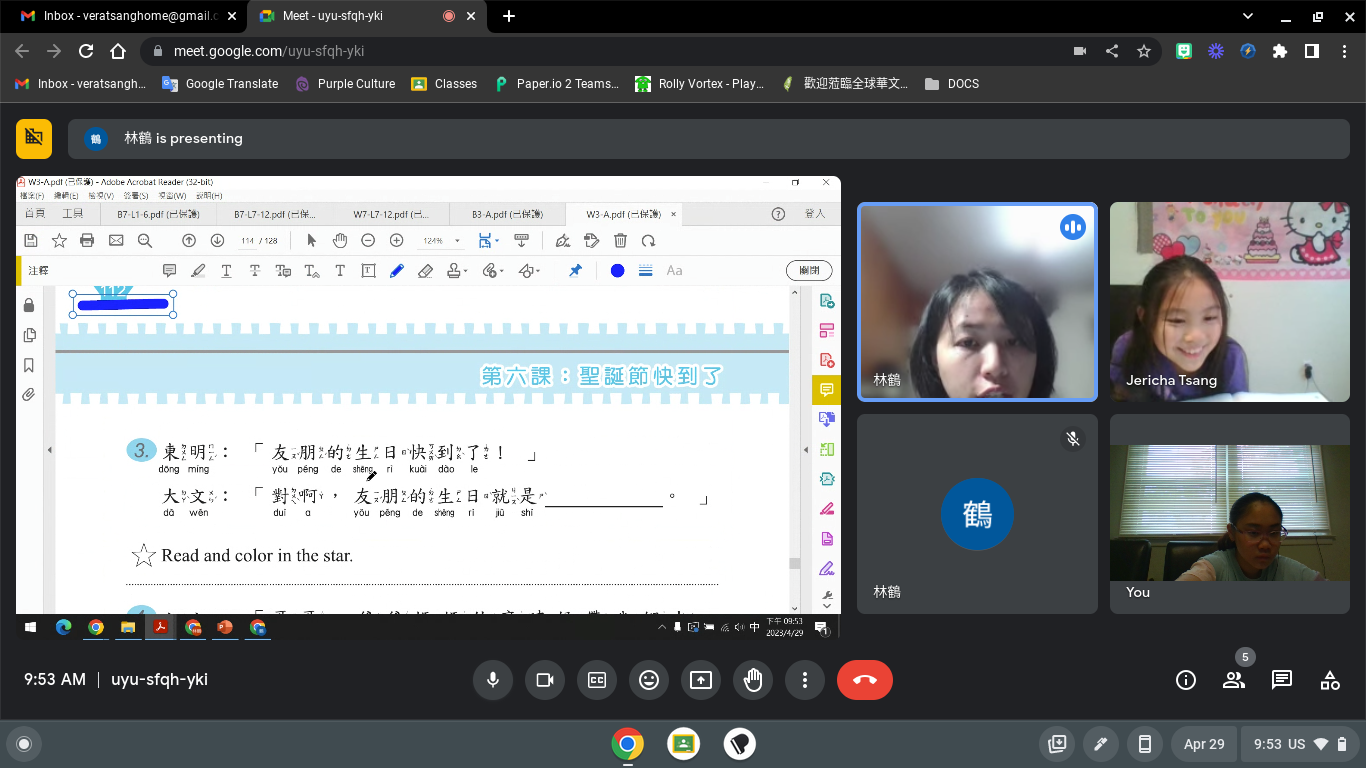Viewport: 1366px width, 768px height.
Task: Open meeting details info icon
Action: 1186,680
